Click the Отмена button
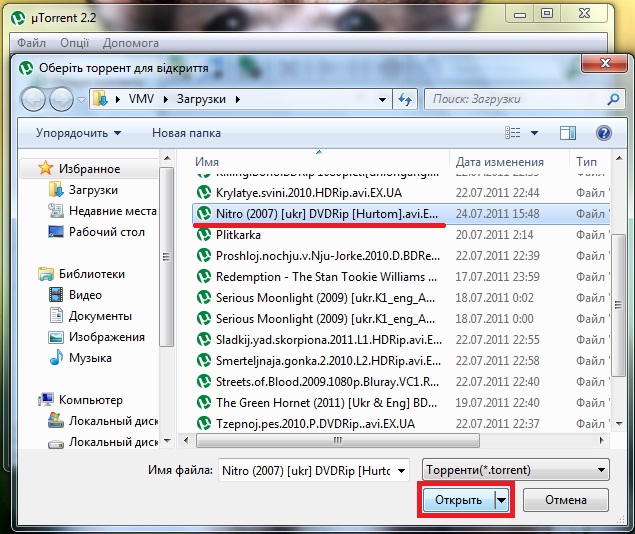The image size is (635, 534). click(x=566, y=500)
